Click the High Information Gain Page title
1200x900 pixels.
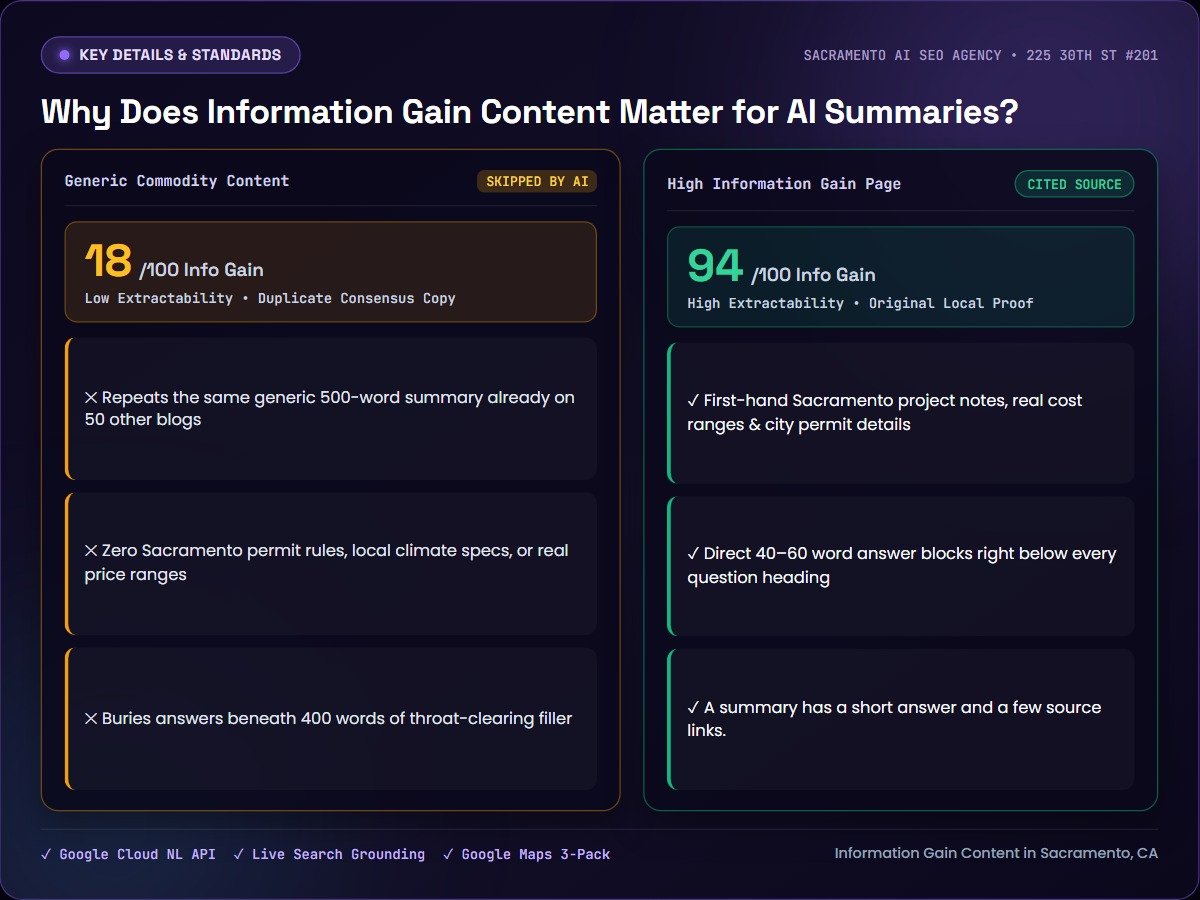click(784, 184)
